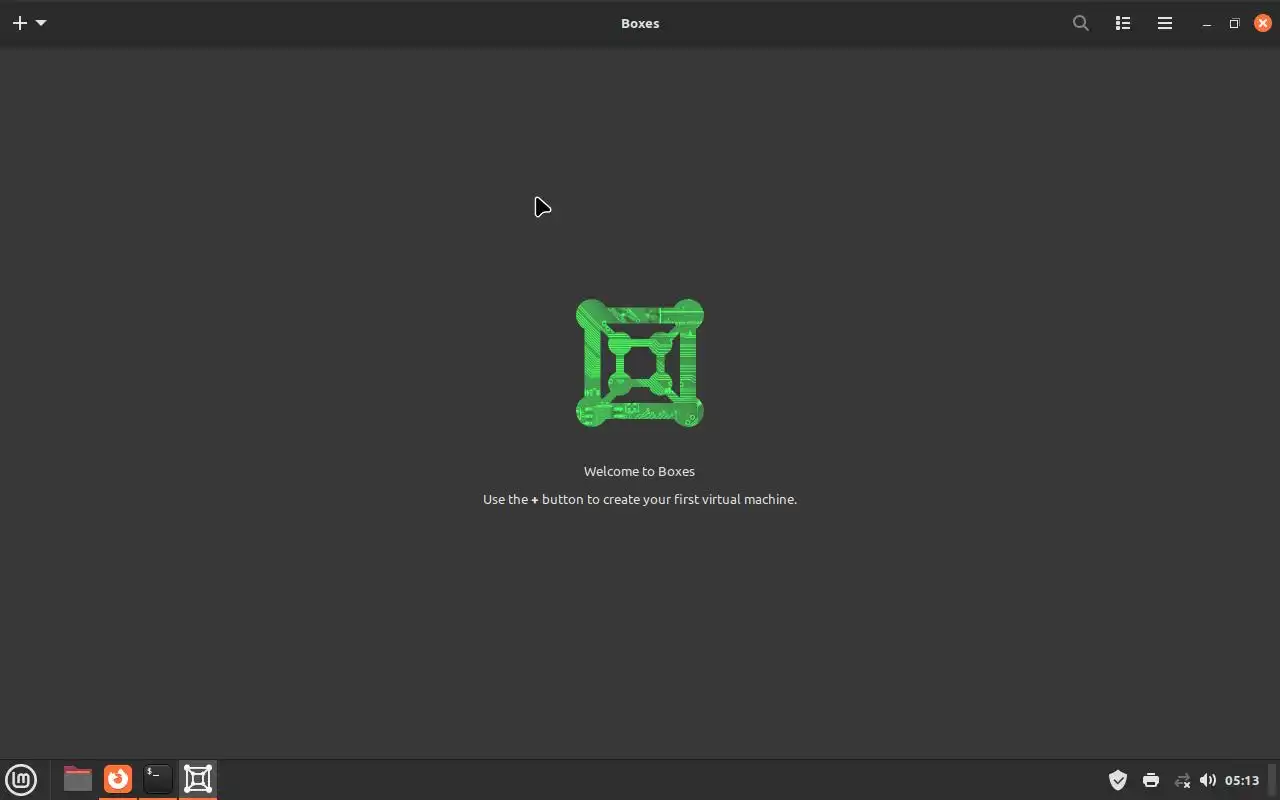Open the Linux Mint start menu
This screenshot has width=1280, height=800.
(x=21, y=779)
